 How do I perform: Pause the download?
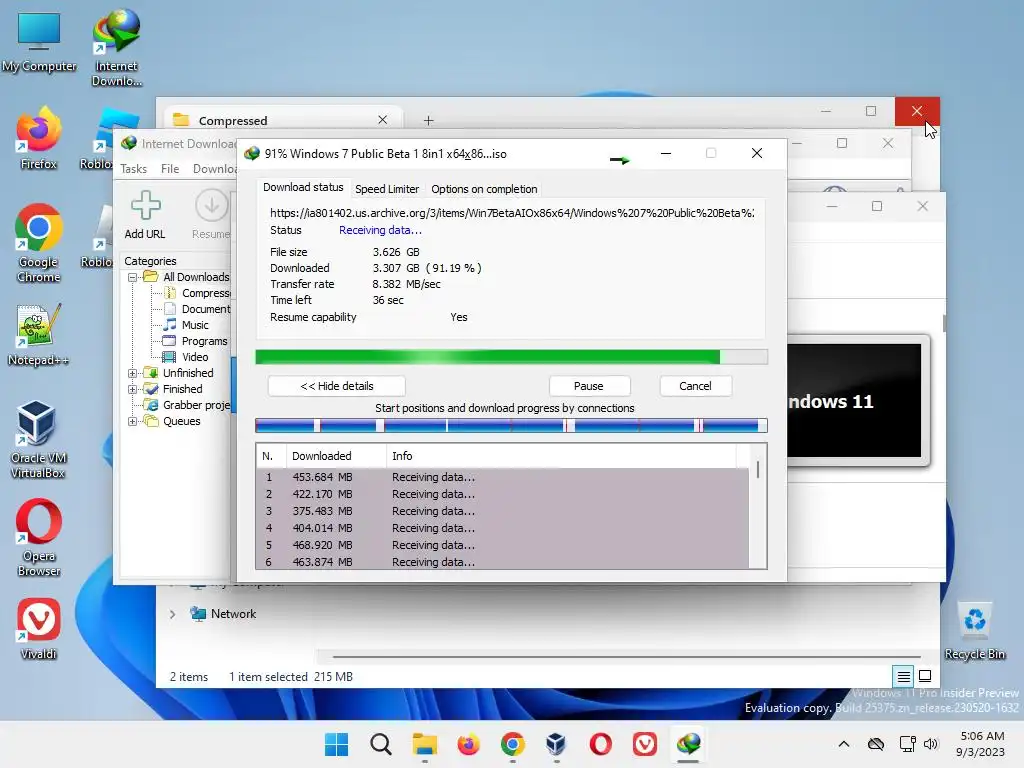pos(589,386)
